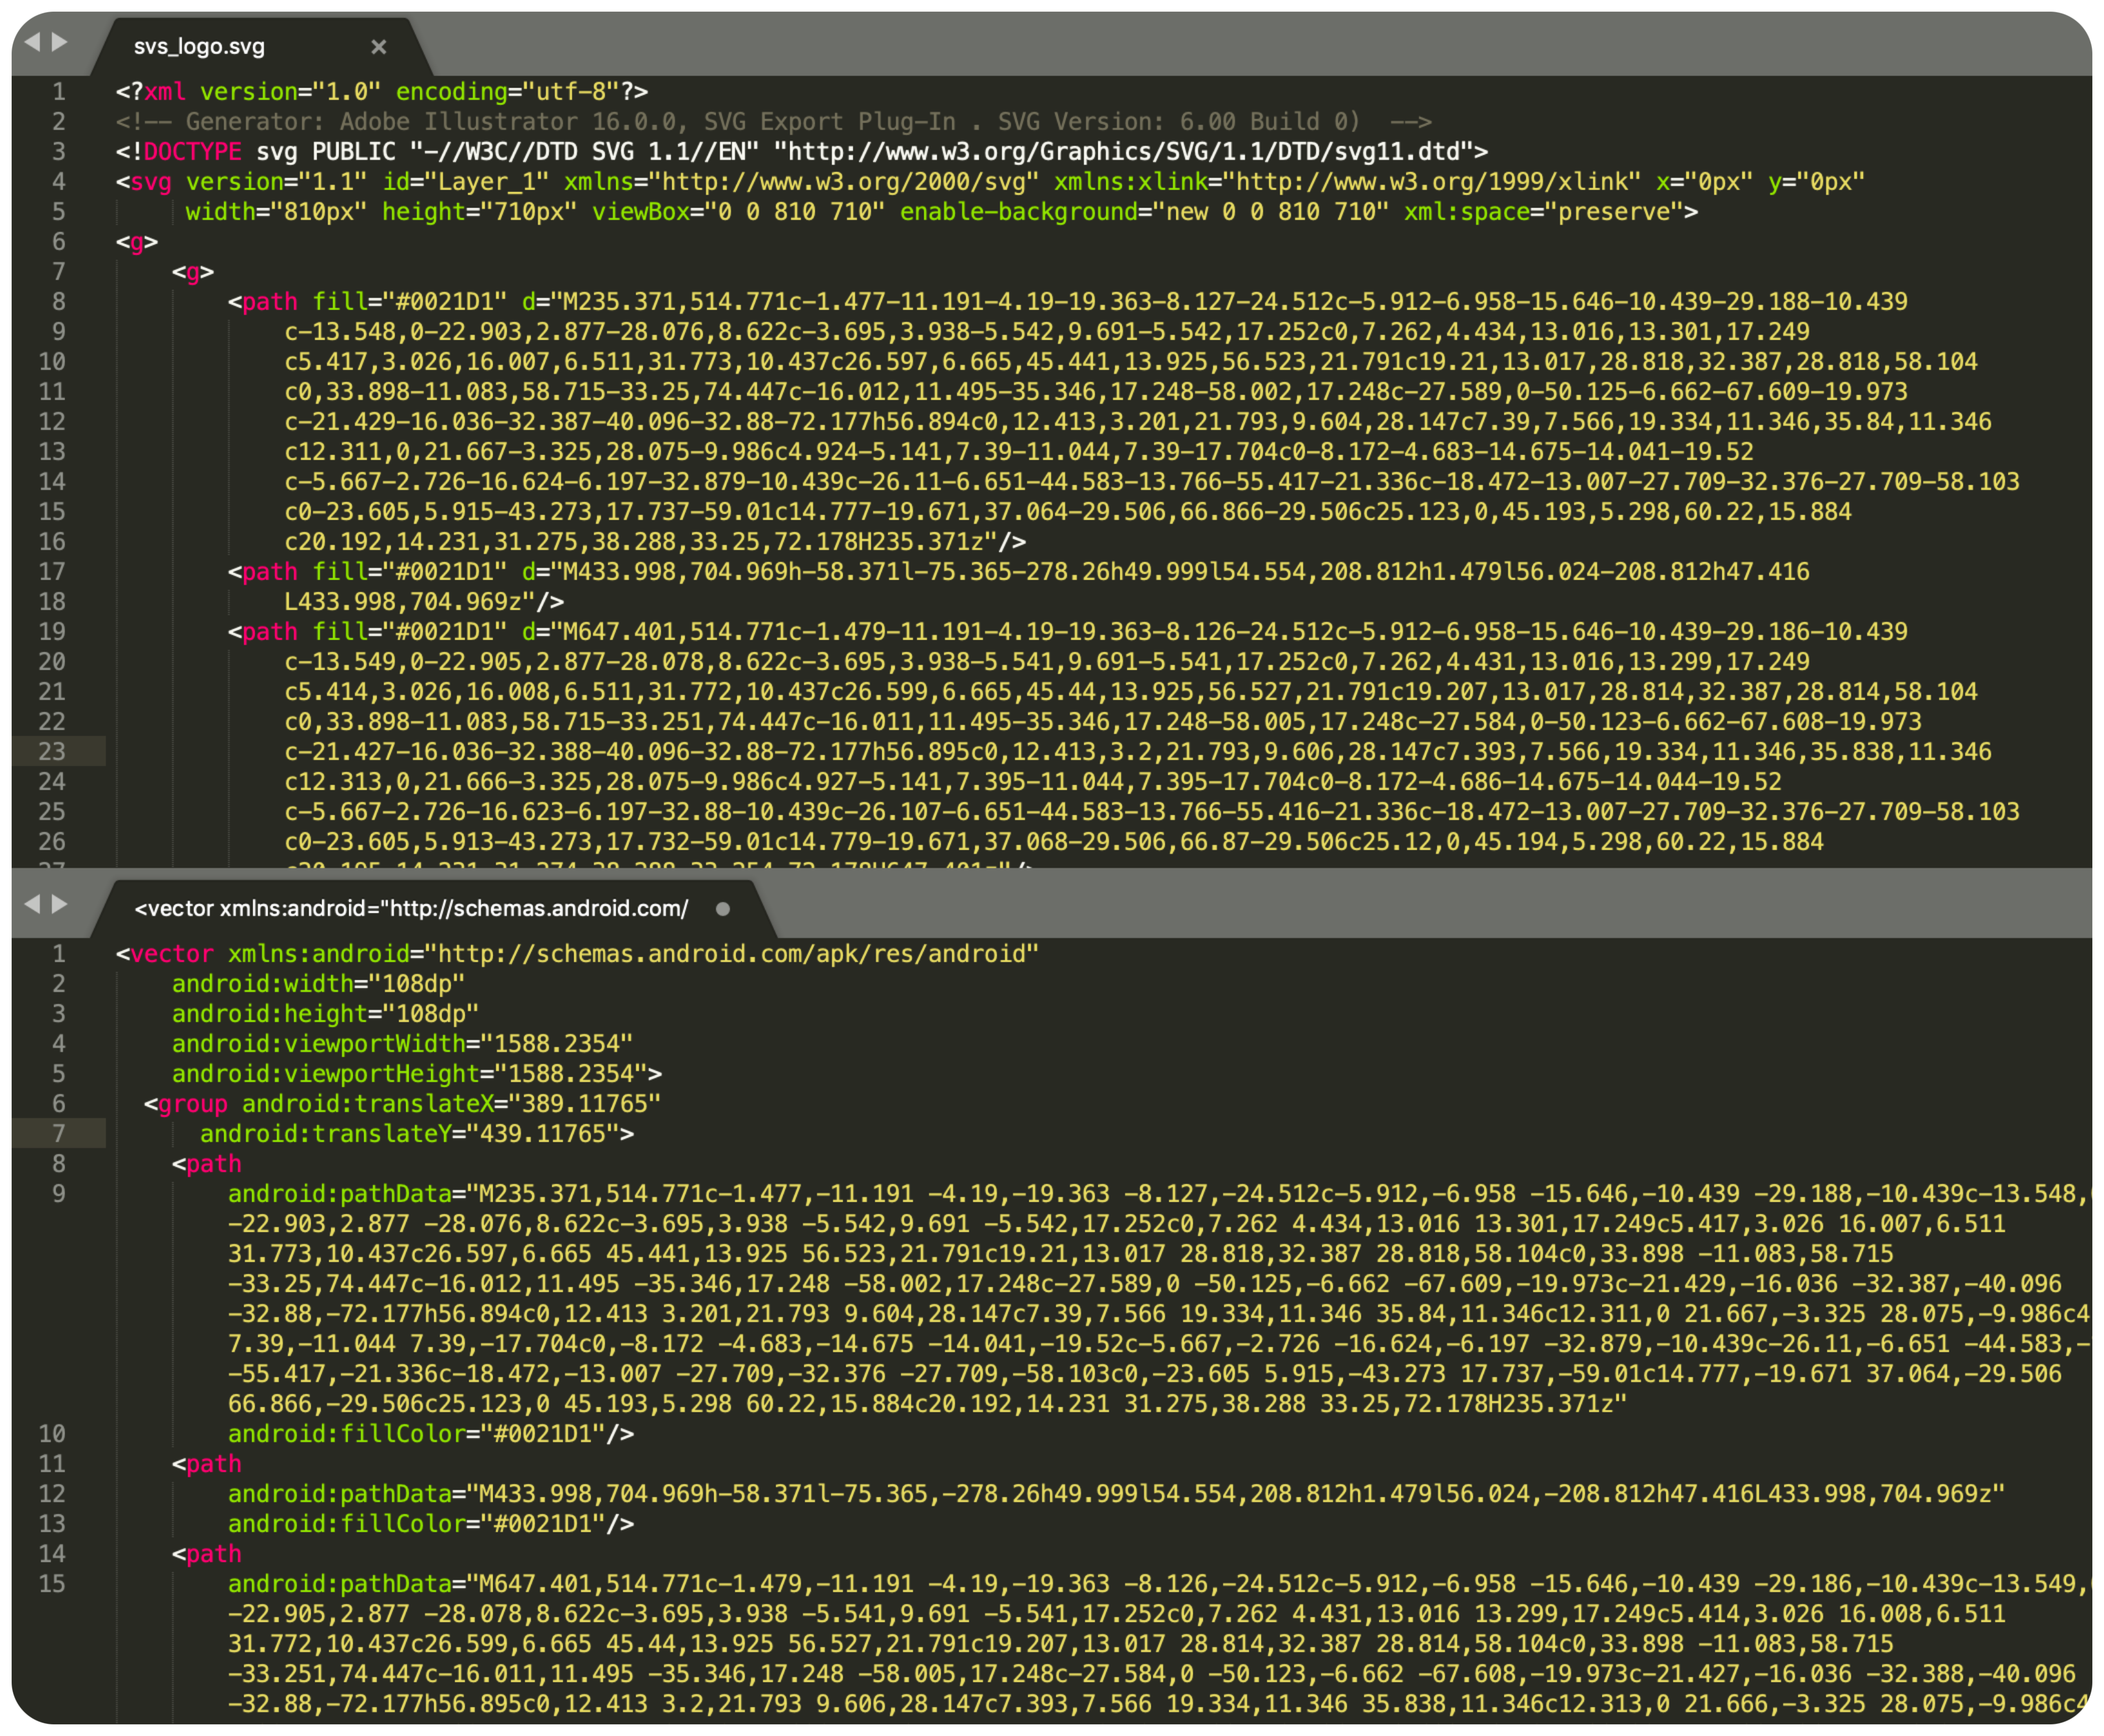This screenshot has width=2104, height=1736.
Task: Click the bottom pane's right tab-scroll arrow
Action: click(x=60, y=904)
